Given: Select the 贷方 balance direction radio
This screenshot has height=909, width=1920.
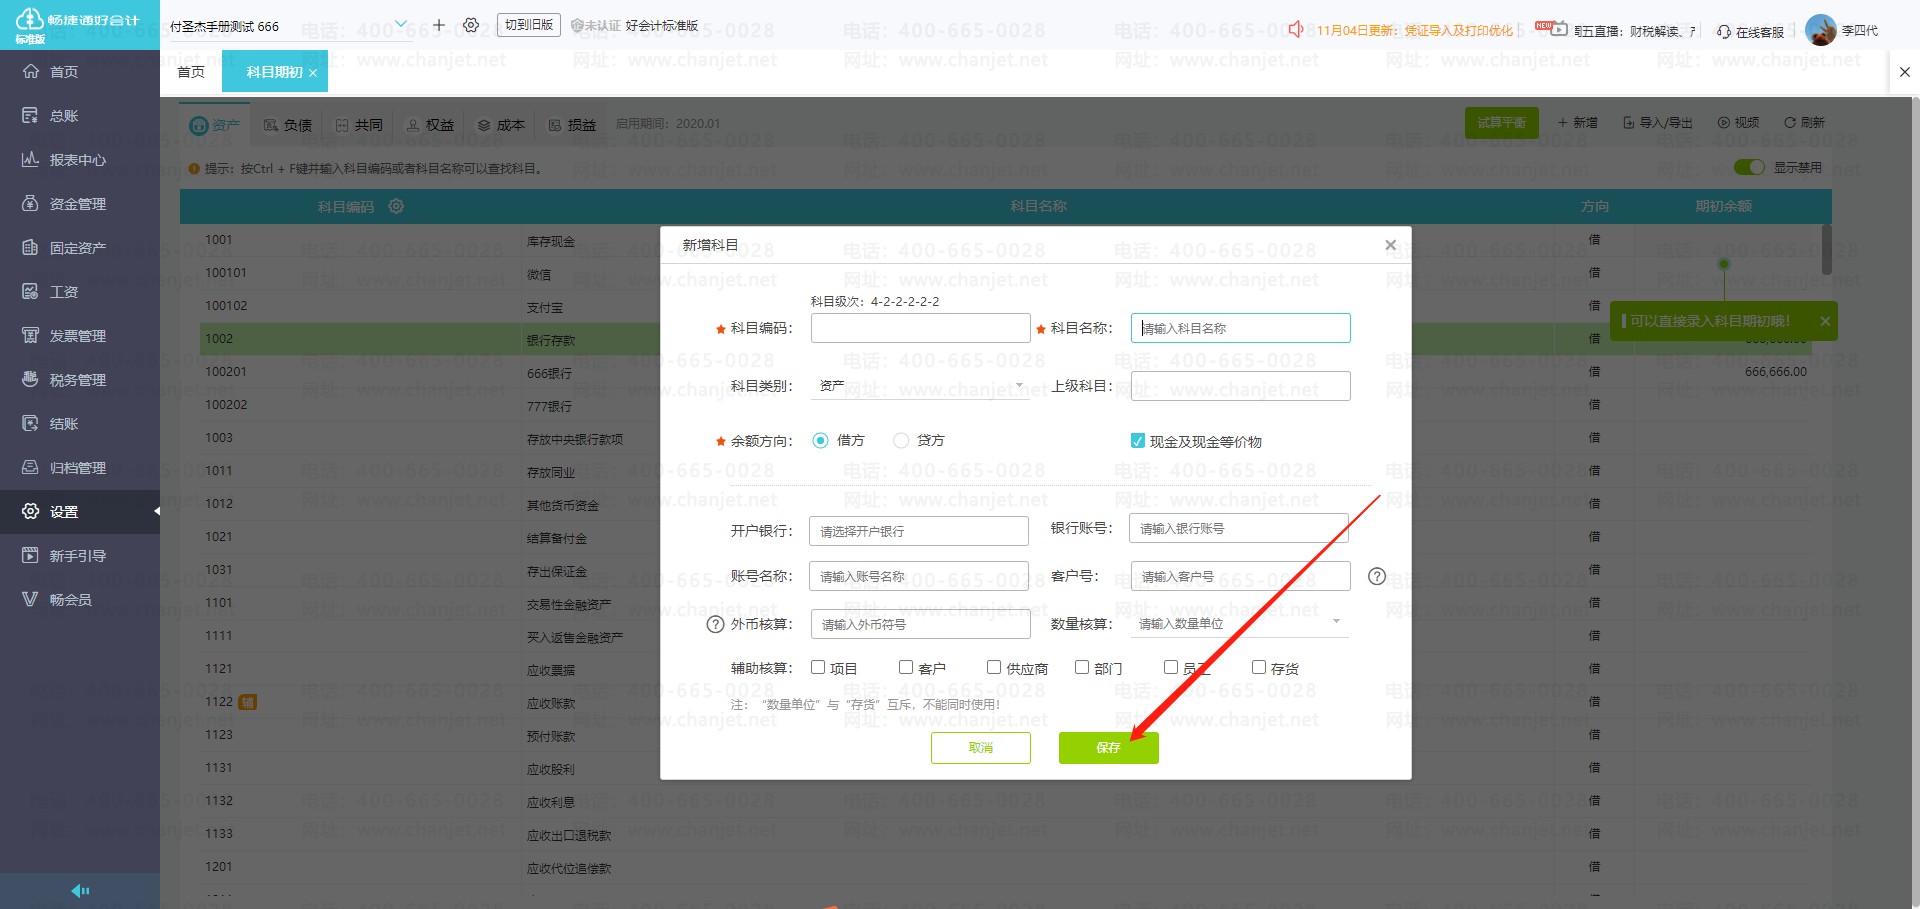Looking at the screenshot, I should pyautogui.click(x=901, y=441).
